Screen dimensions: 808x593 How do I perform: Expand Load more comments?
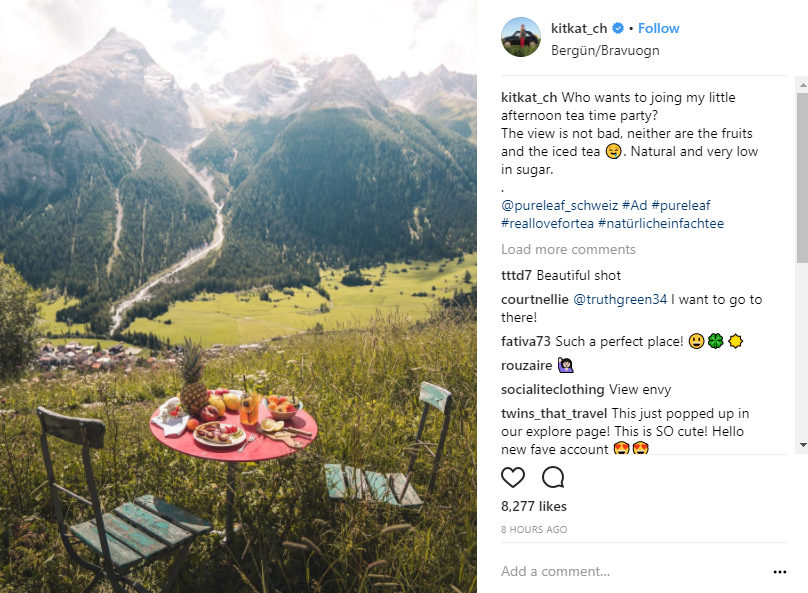[x=568, y=249]
